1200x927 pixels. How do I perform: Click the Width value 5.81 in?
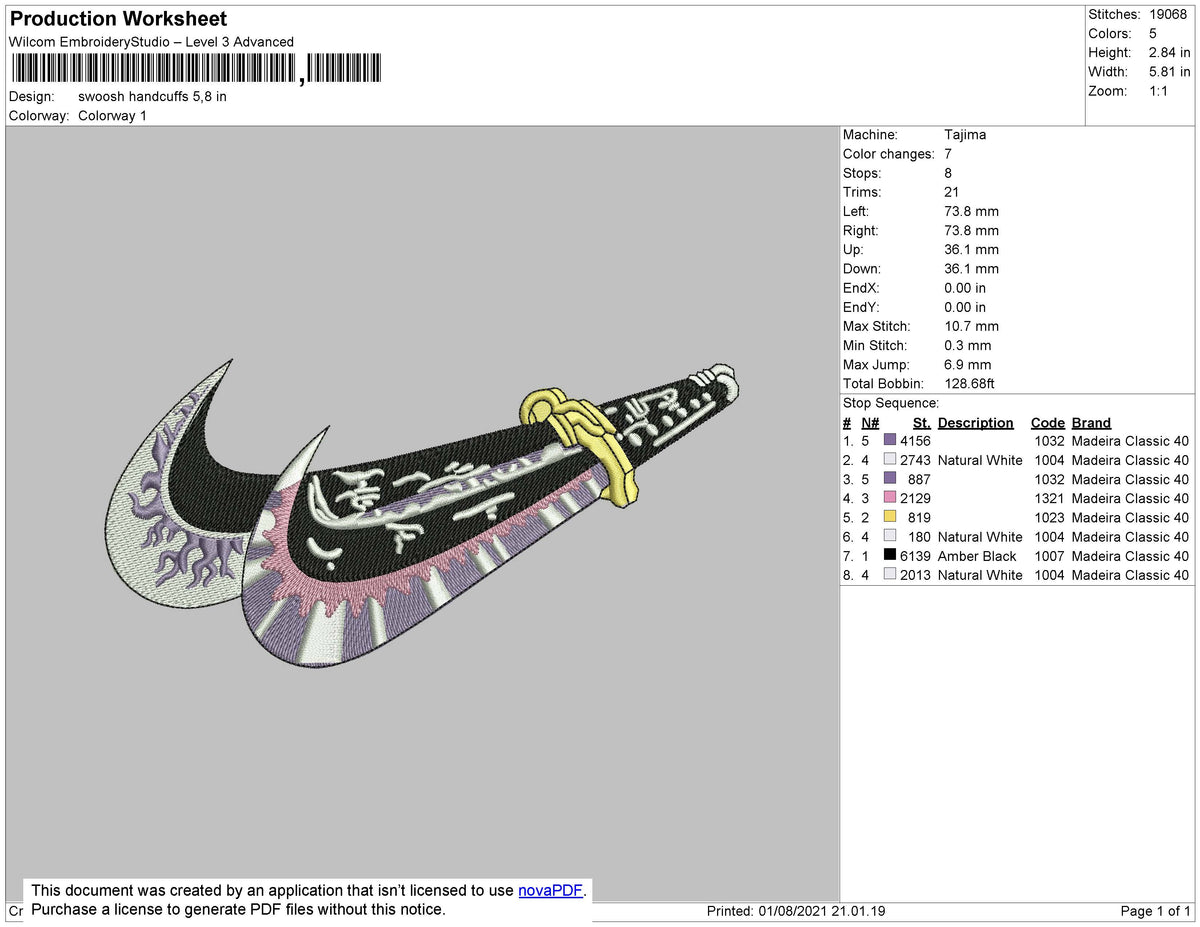click(x=1169, y=72)
